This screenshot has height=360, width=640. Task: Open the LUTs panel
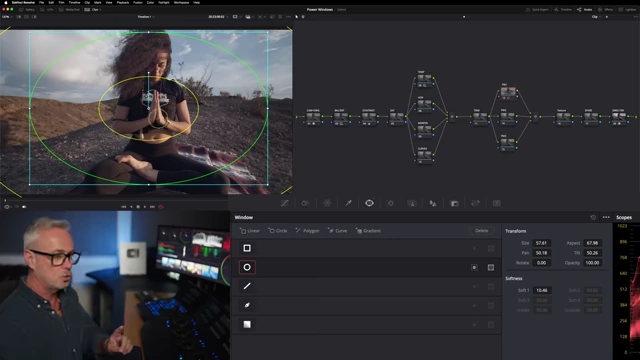(x=47, y=9)
